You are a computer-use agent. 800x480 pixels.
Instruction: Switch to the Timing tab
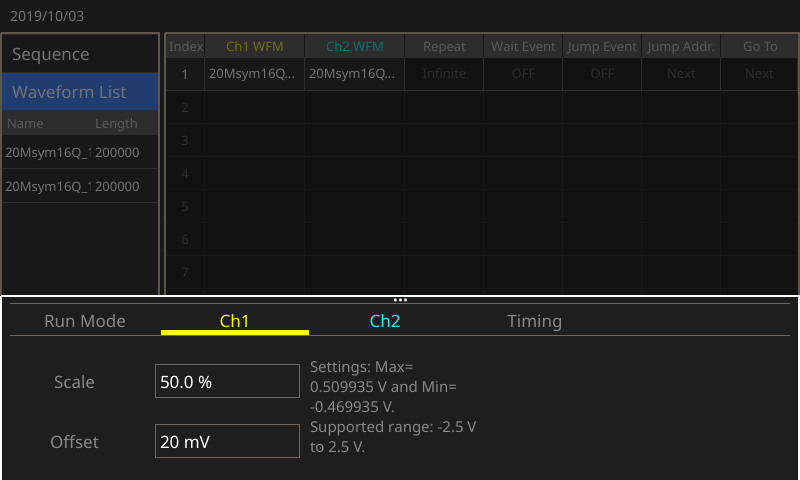click(534, 321)
